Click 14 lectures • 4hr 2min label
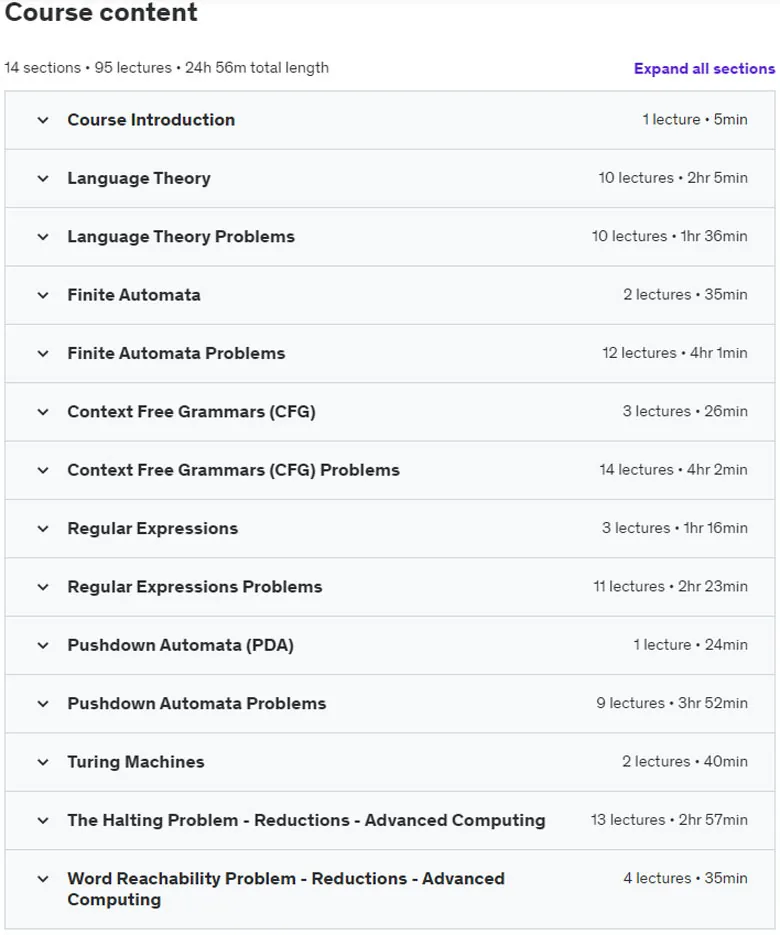780x935 pixels. pyautogui.click(x=673, y=470)
